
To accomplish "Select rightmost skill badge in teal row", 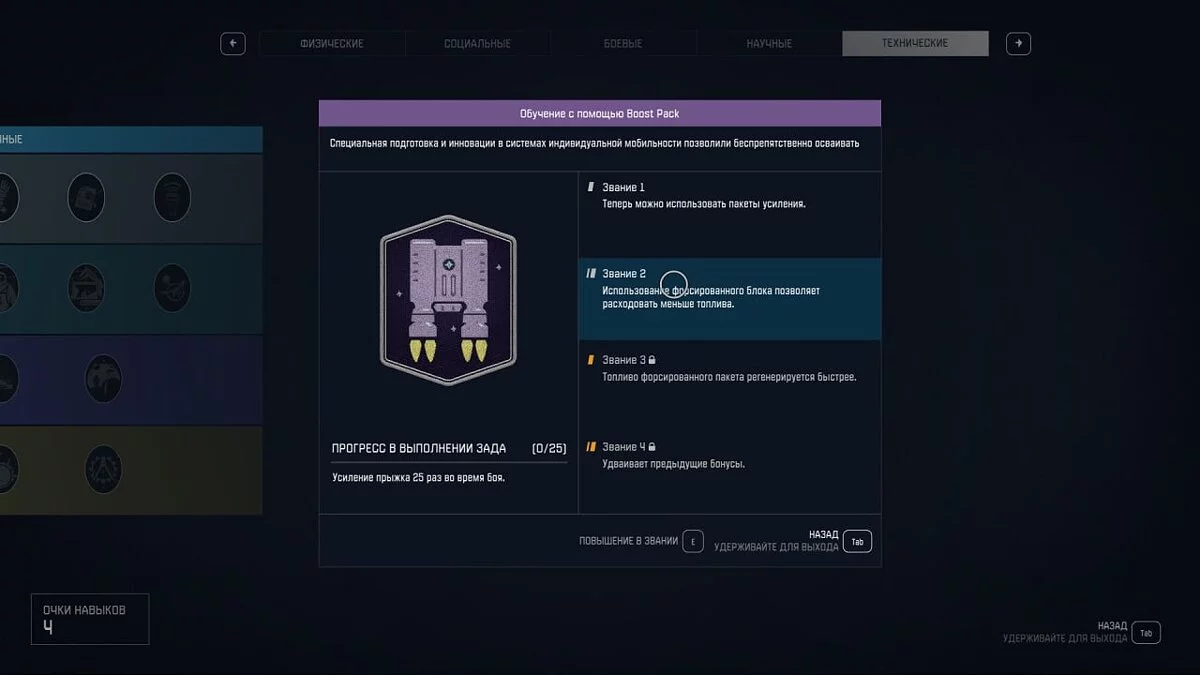I will click(172, 288).
